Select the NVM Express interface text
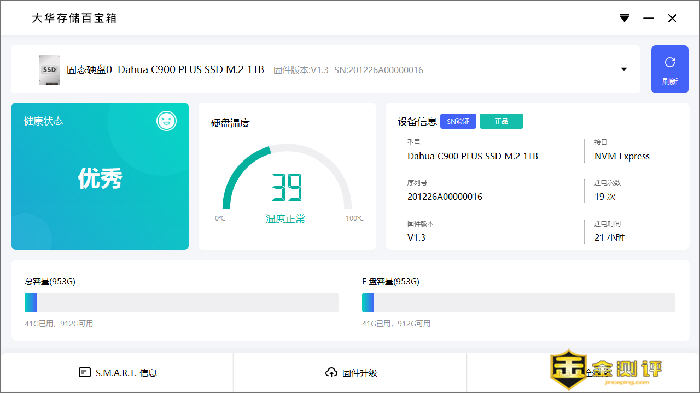The height and width of the screenshot is (393, 700). tap(622, 156)
